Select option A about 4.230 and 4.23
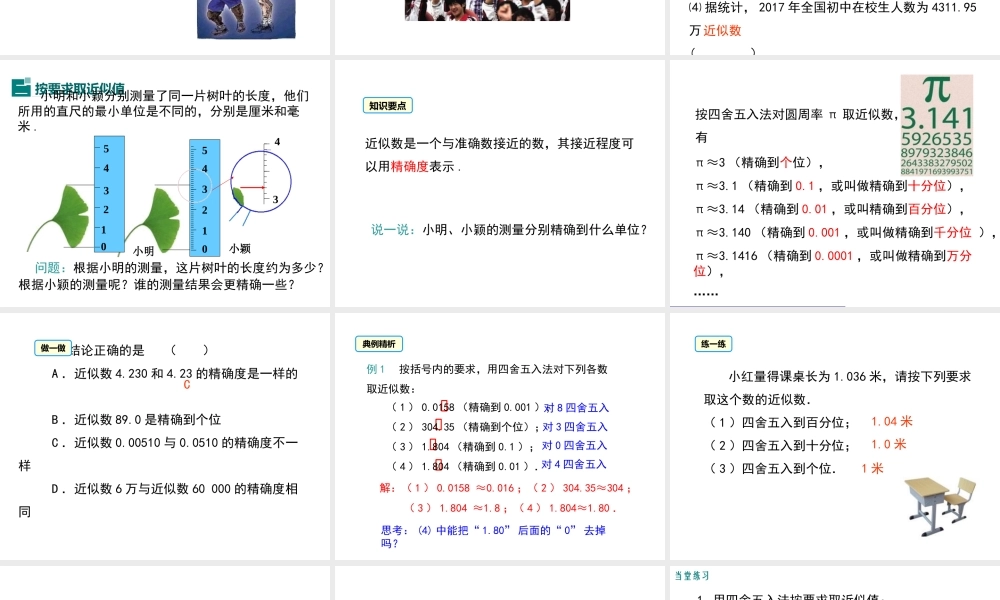Image resolution: width=1000 pixels, height=600 pixels. coord(175,374)
